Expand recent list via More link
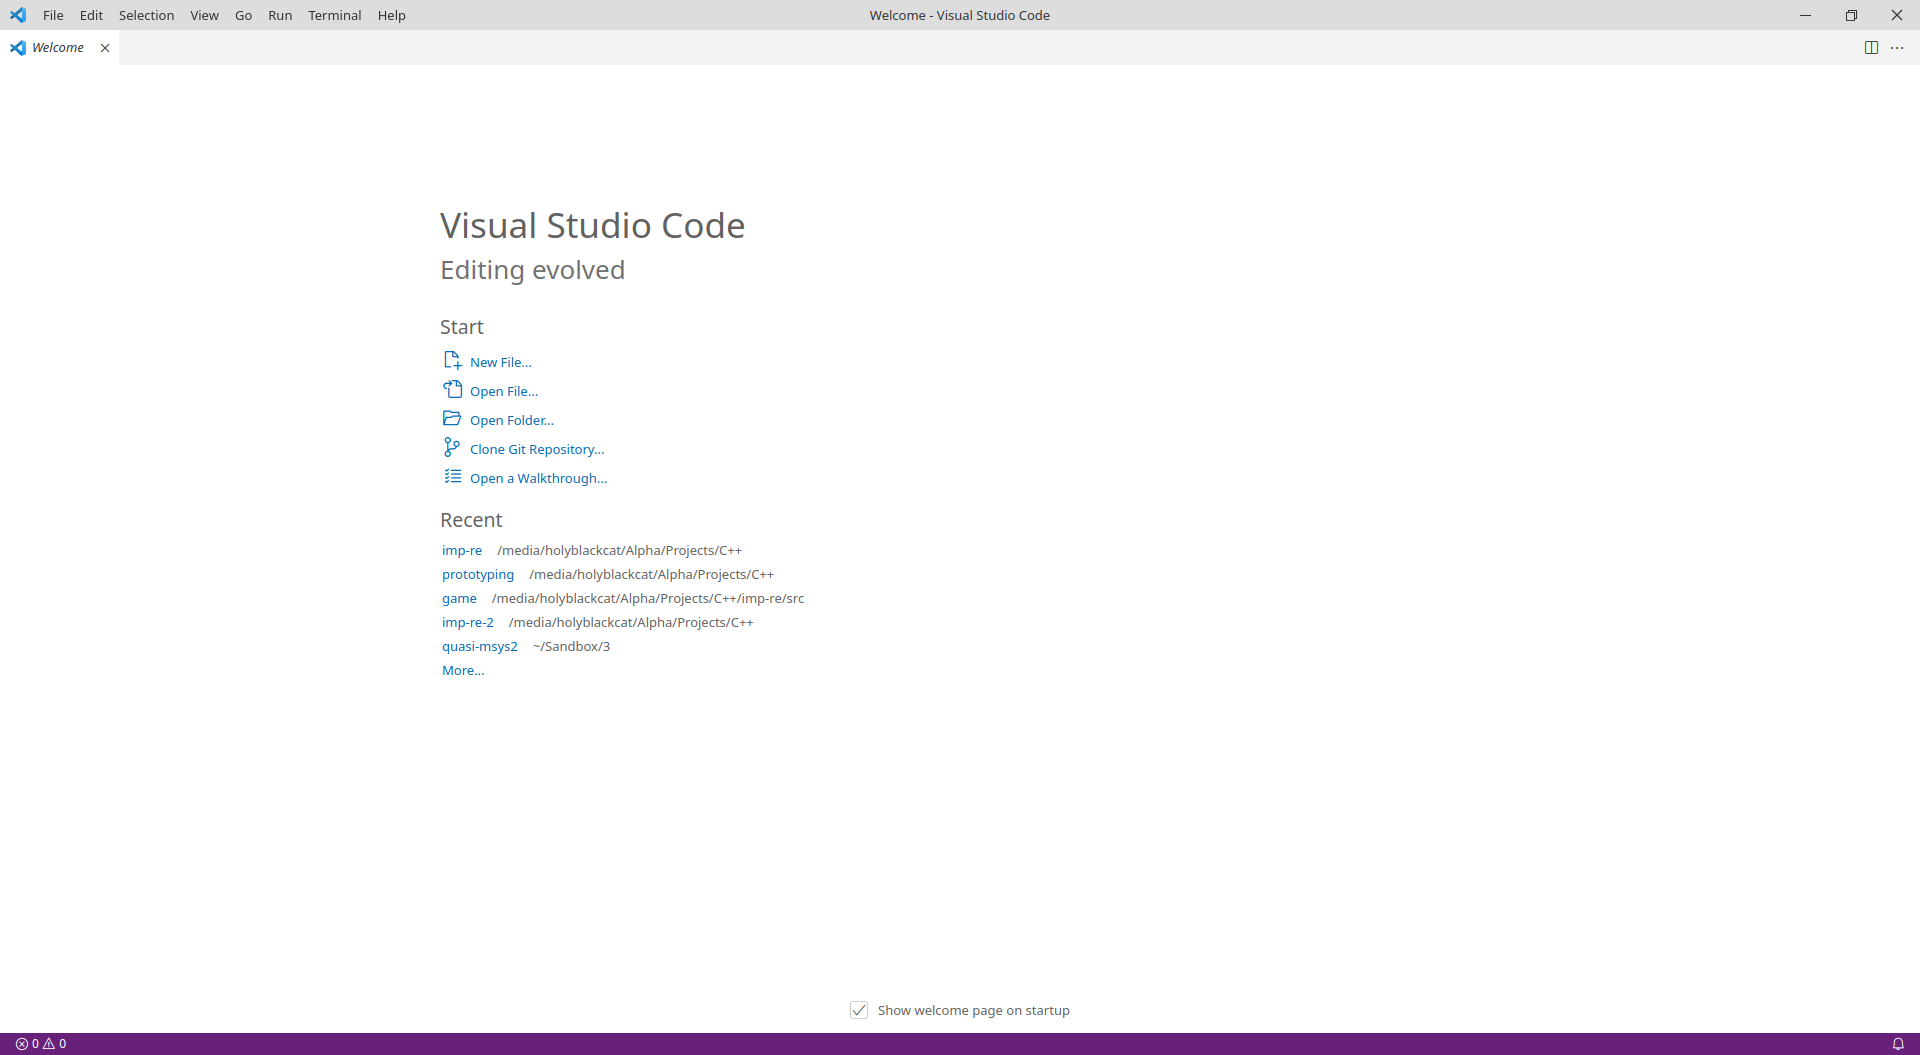Image resolution: width=1920 pixels, height=1055 pixels. 462,670
